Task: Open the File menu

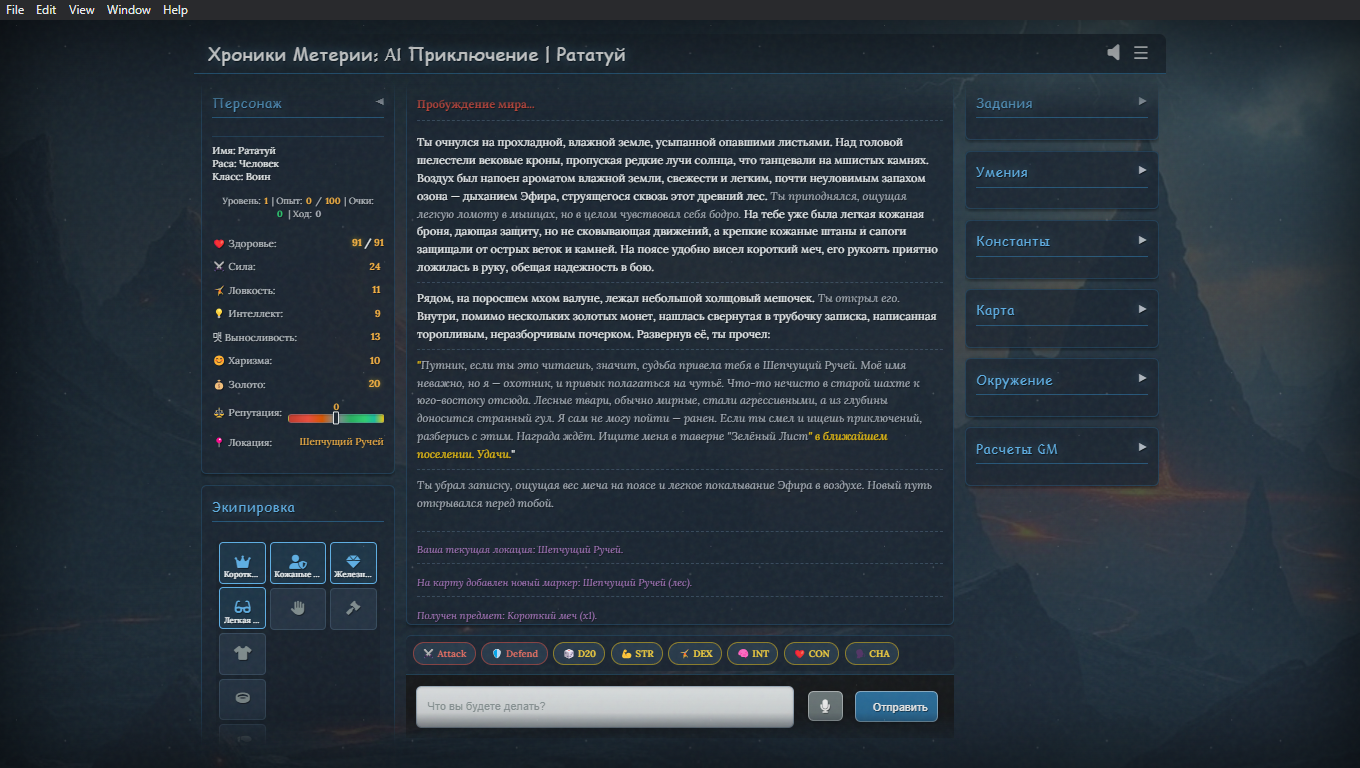Action: [15, 10]
